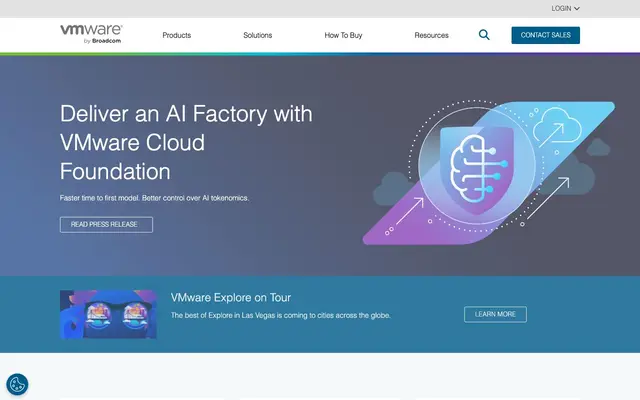Click the 'Deliver an AI Factory' headline

coord(186,142)
